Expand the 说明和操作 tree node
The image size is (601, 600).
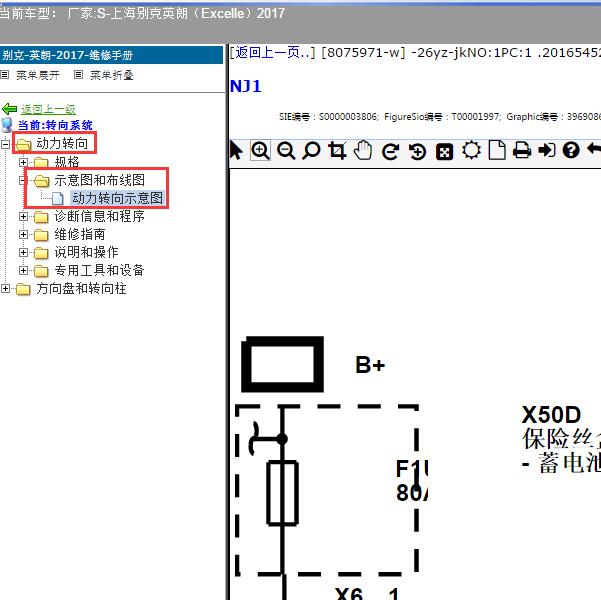tap(23, 252)
